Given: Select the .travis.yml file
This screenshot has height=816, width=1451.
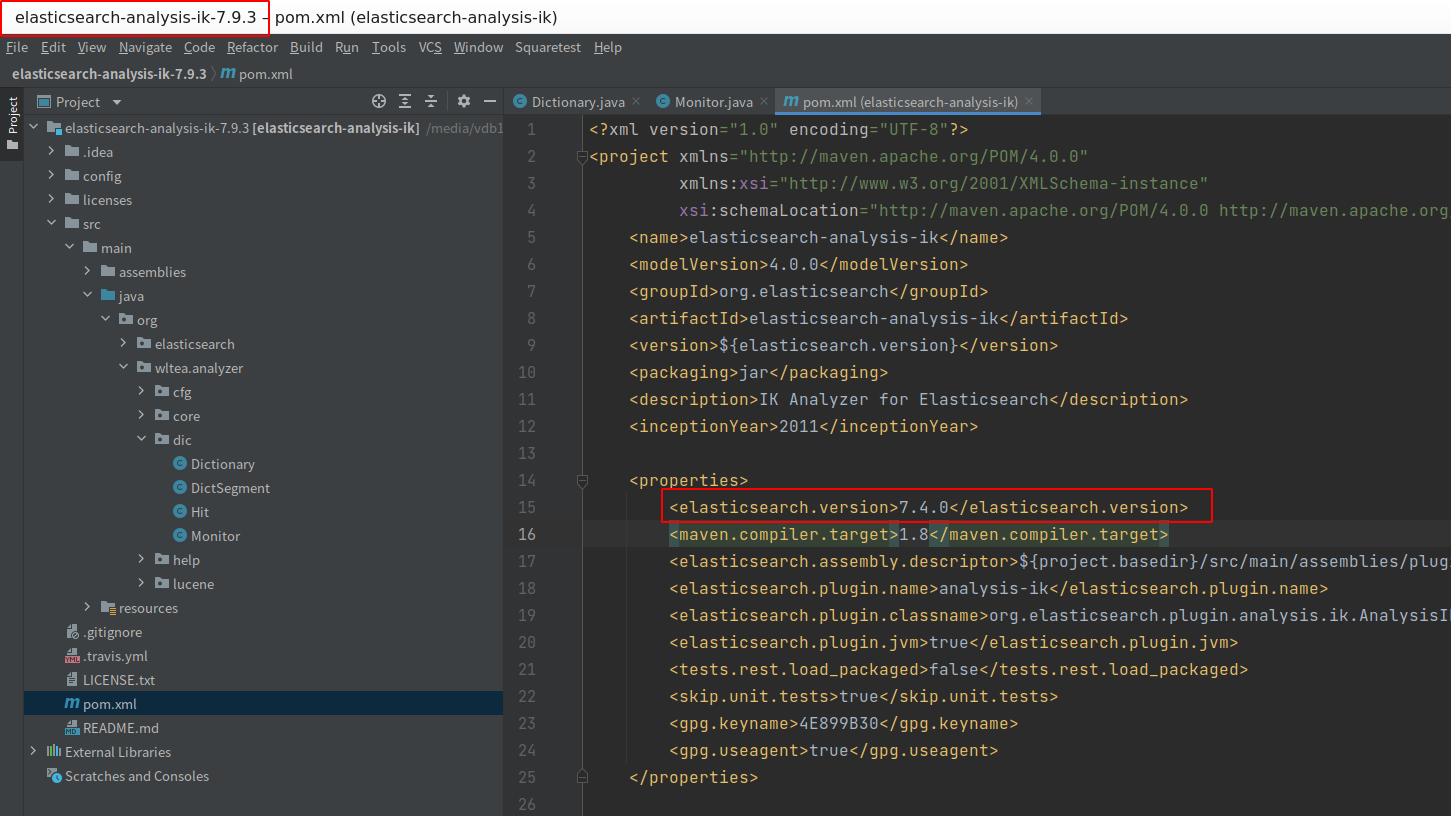Looking at the screenshot, I should [106, 656].
